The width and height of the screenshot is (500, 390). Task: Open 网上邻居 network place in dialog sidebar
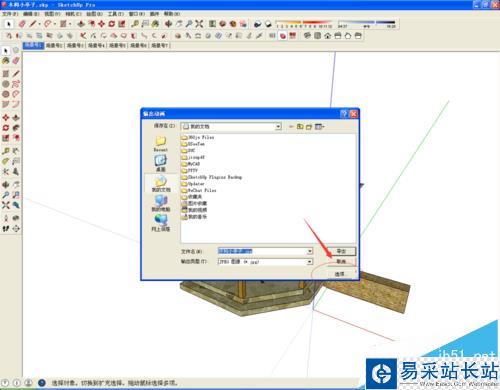[x=161, y=223]
